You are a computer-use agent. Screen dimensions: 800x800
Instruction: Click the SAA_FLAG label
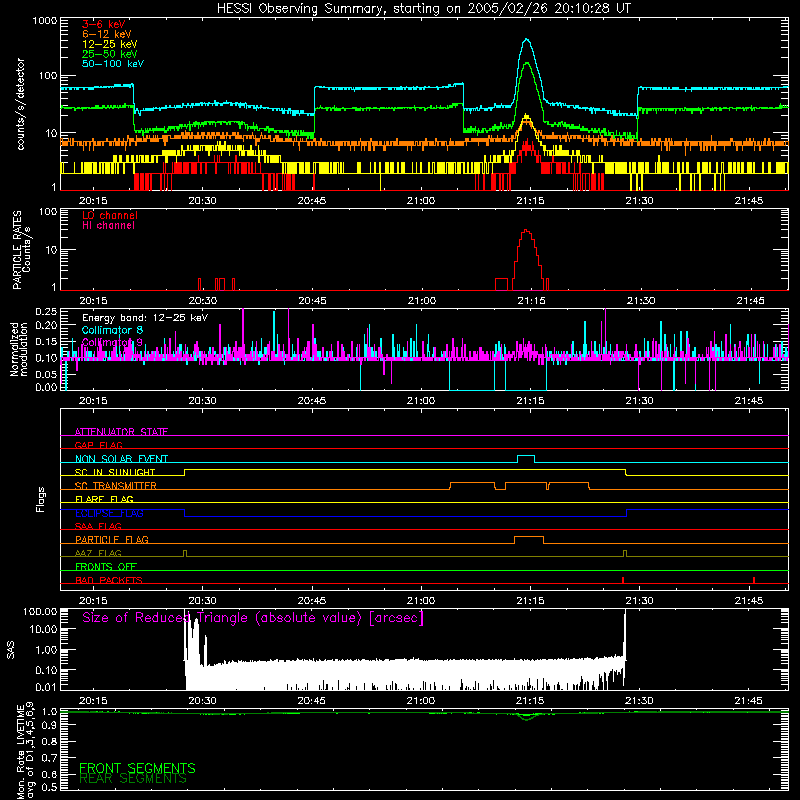[x=98, y=526]
